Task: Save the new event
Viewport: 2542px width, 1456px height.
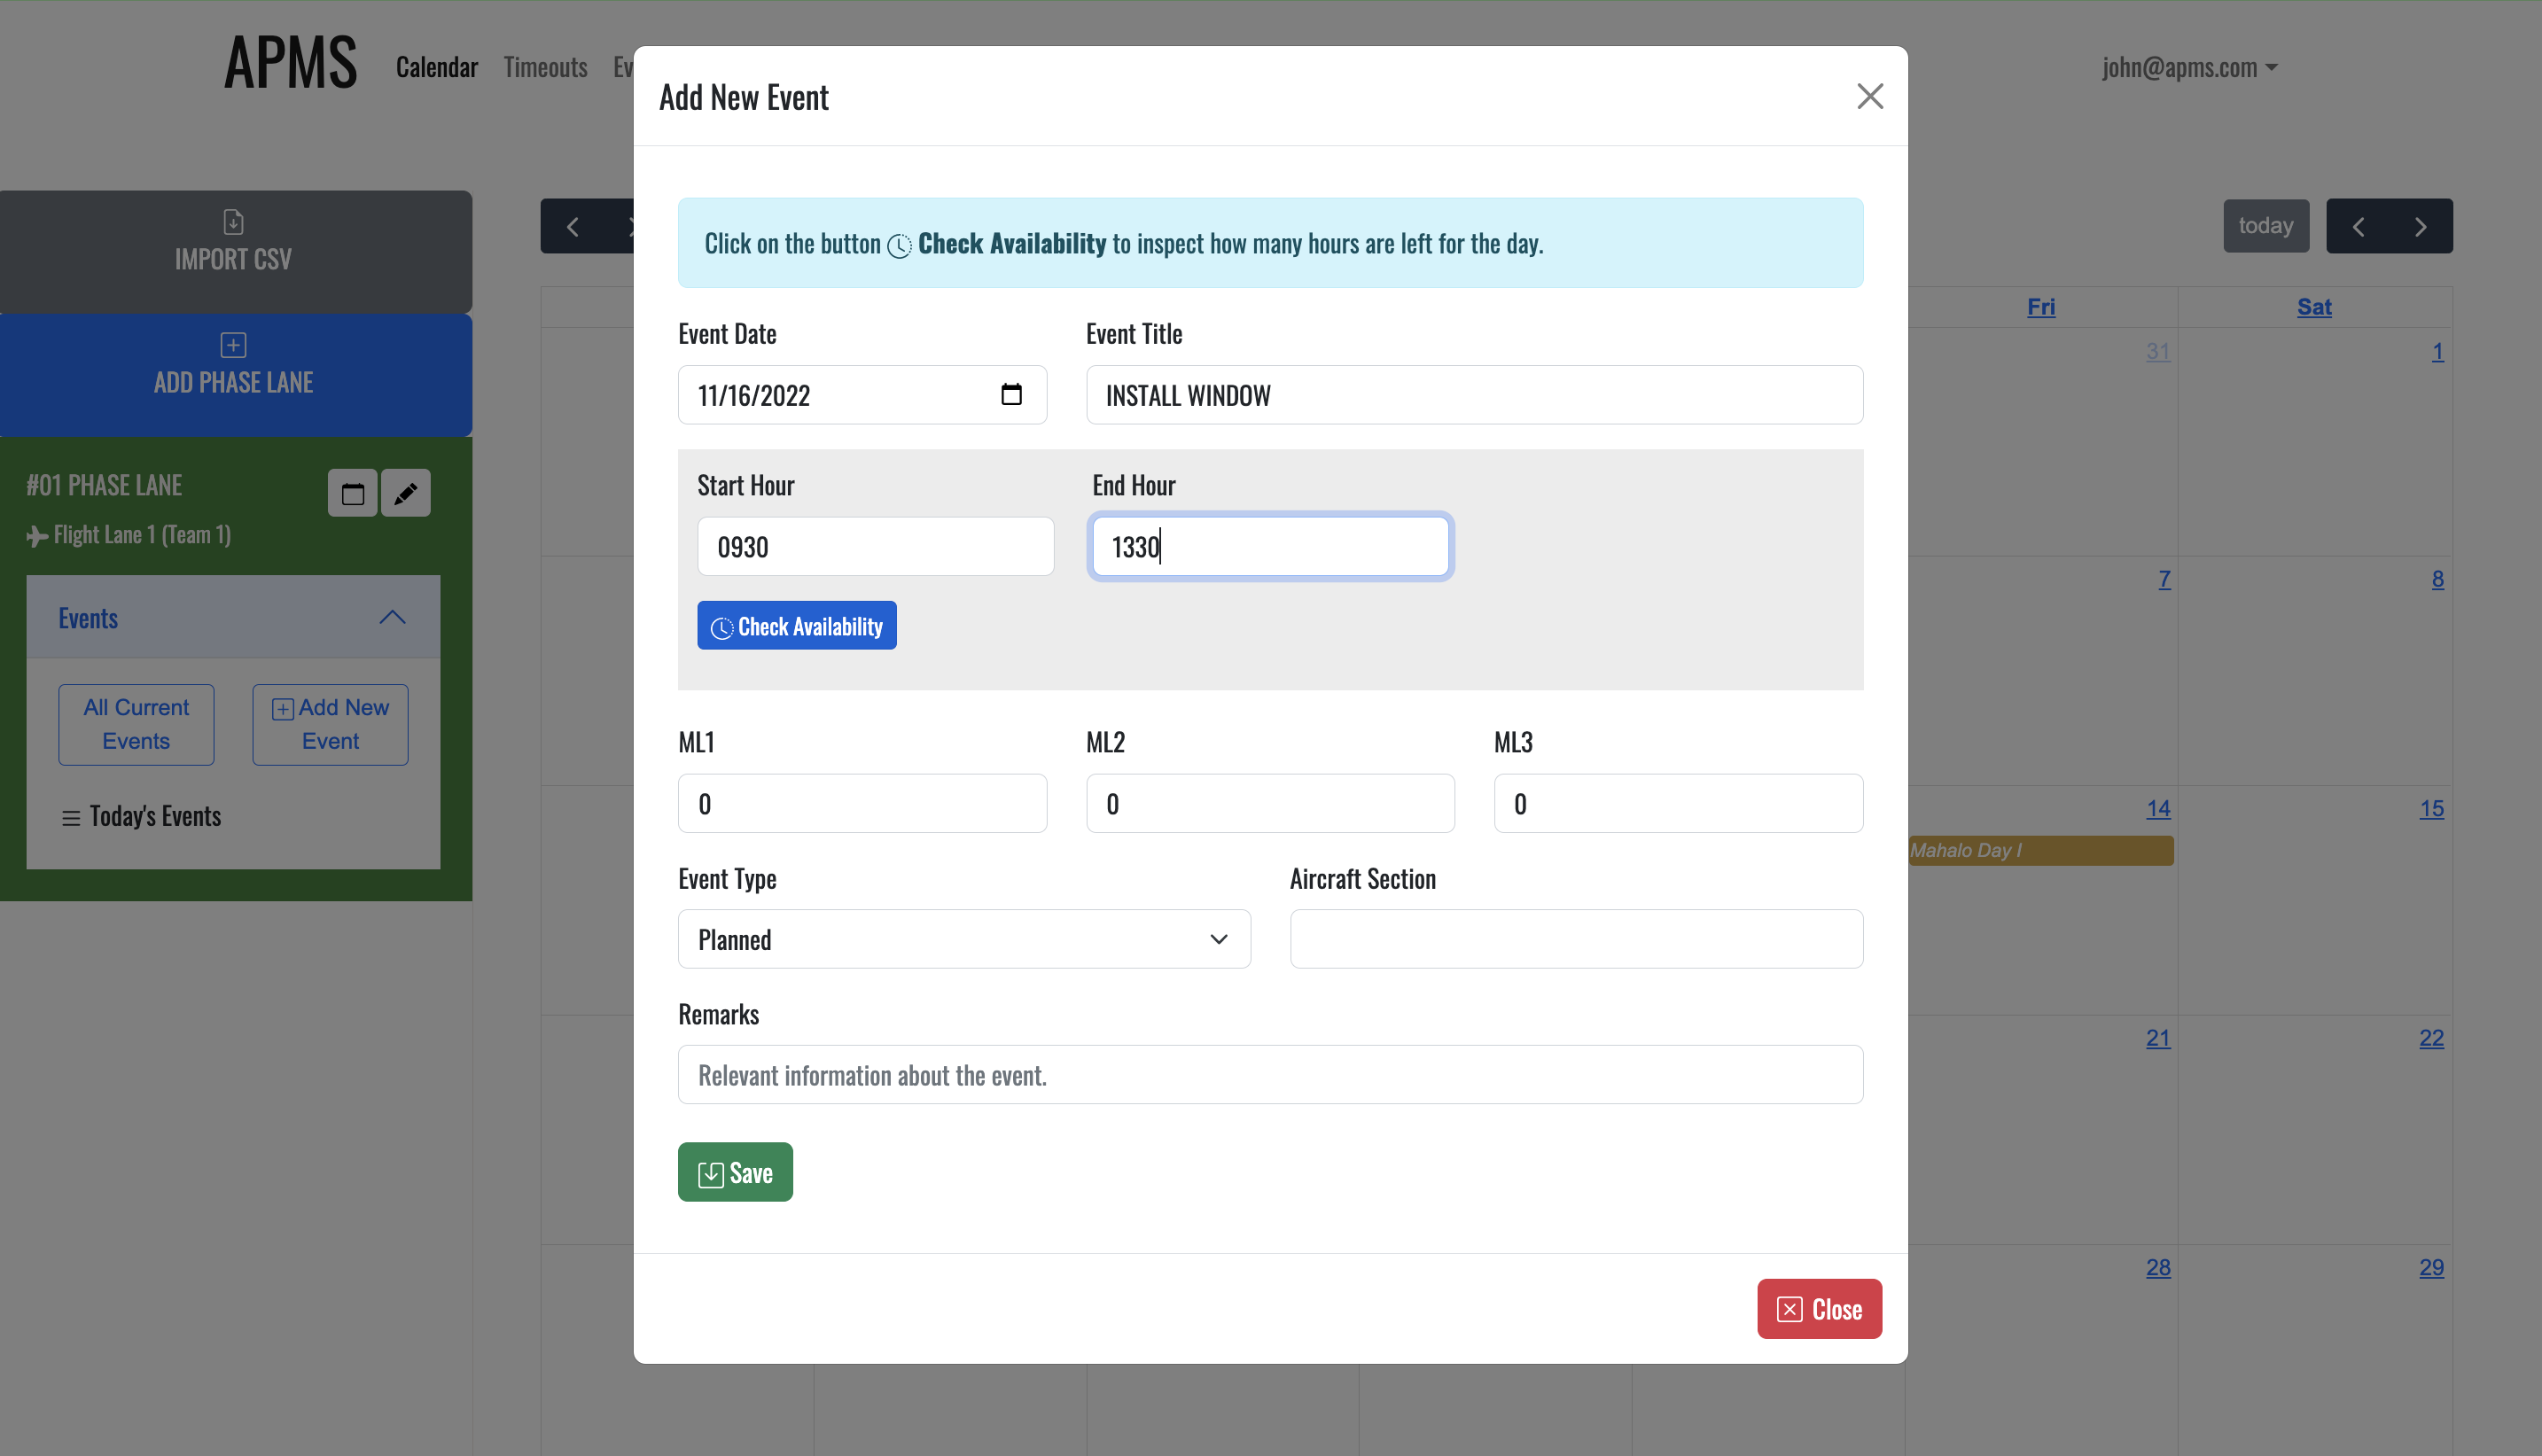Action: point(735,1172)
